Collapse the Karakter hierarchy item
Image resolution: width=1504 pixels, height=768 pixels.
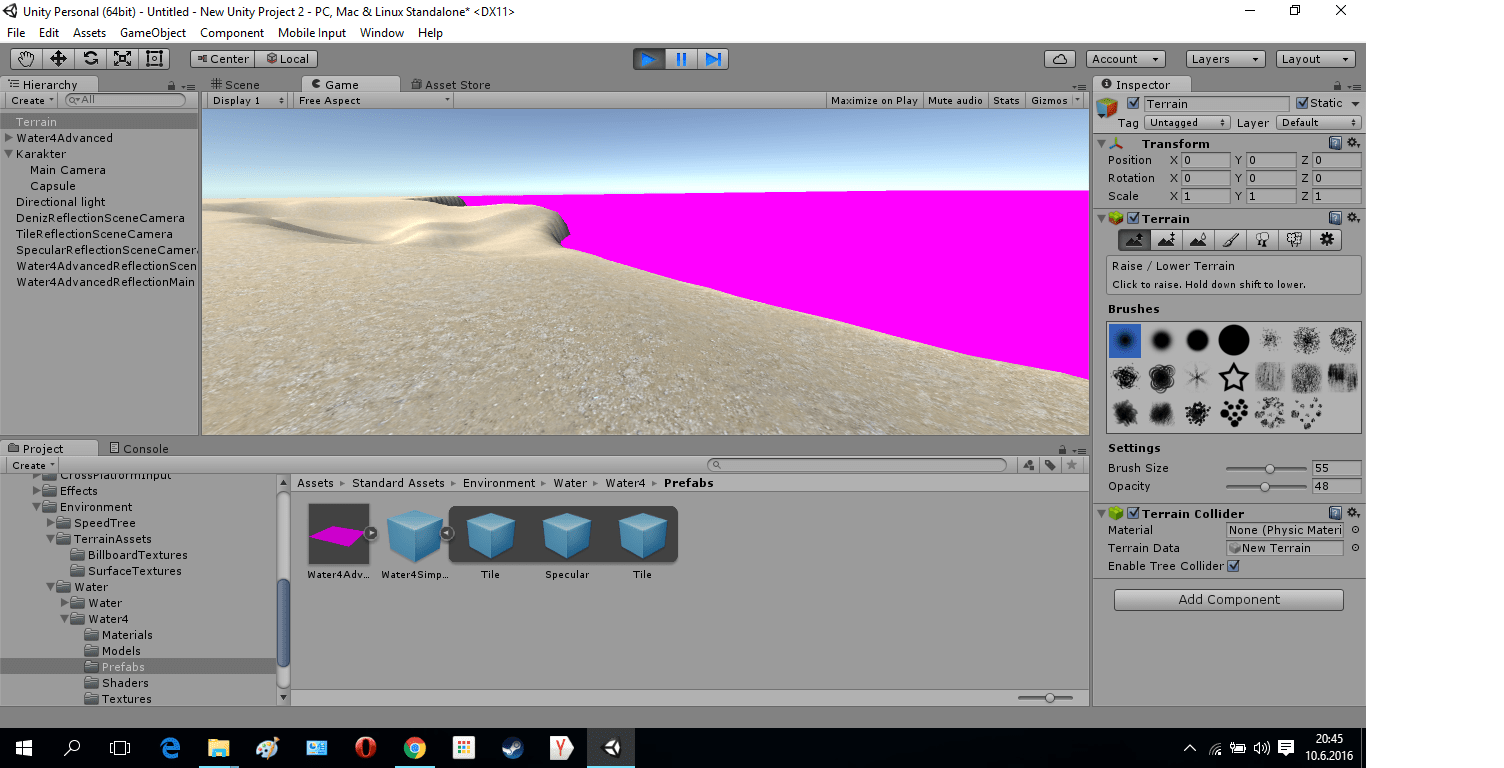9,154
